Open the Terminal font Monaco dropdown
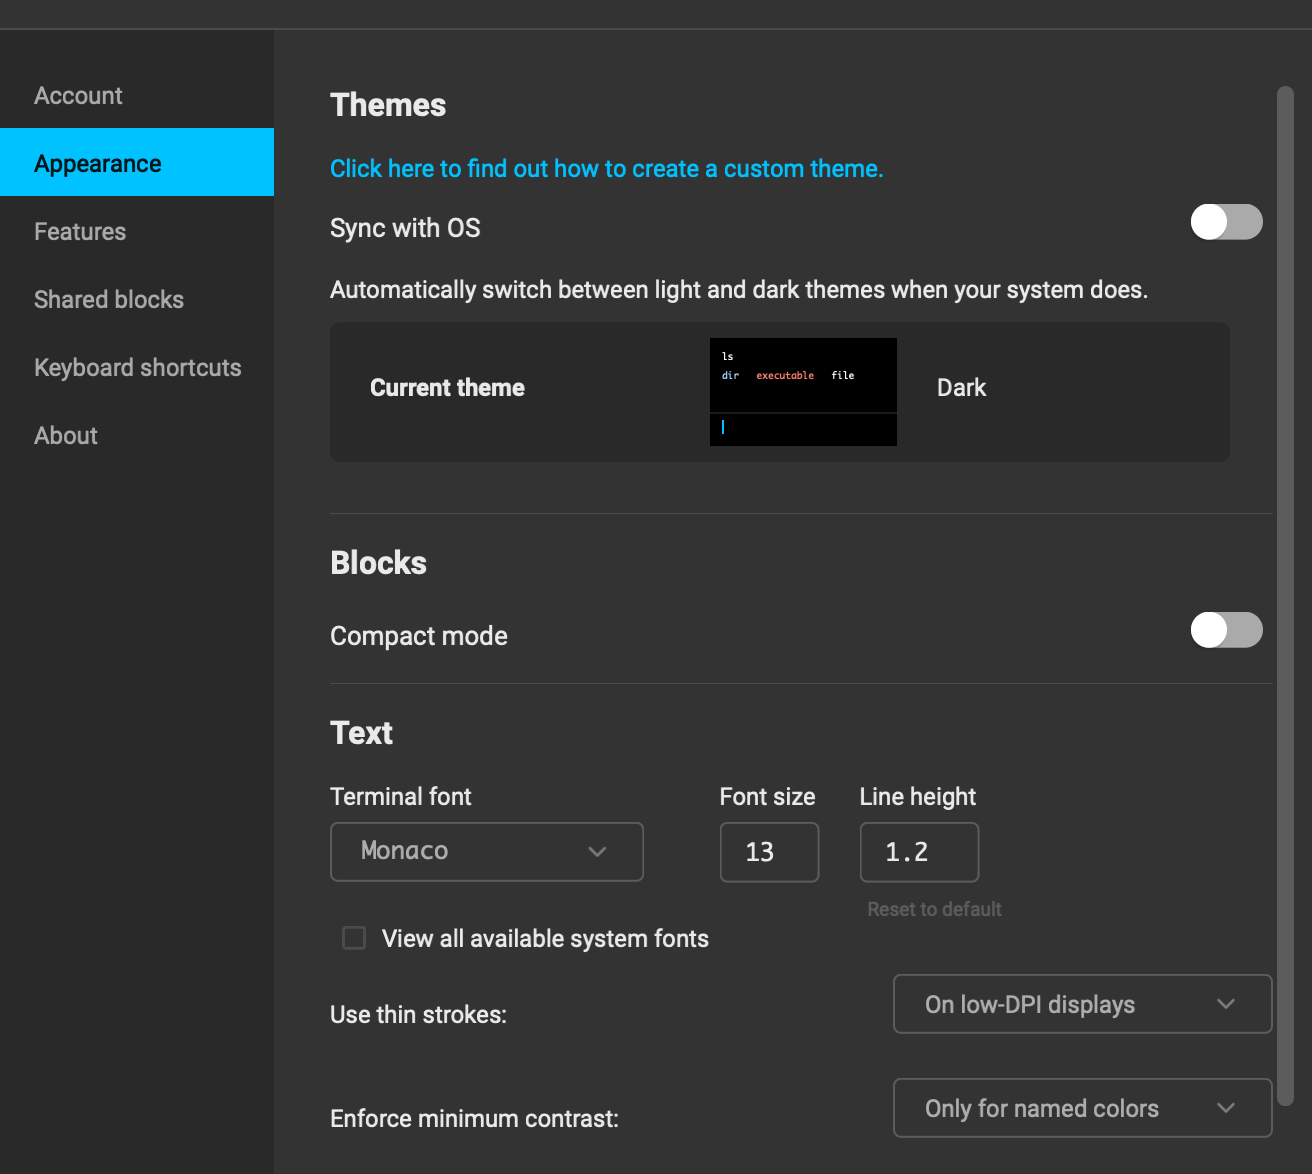The image size is (1312, 1174). click(x=486, y=852)
